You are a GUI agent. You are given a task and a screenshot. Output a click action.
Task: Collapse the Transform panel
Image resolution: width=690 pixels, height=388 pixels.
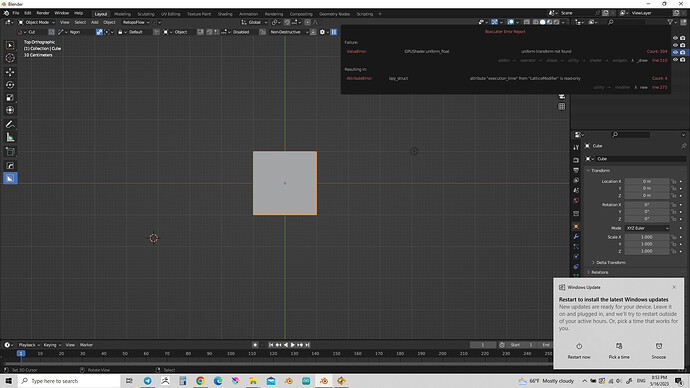[600, 170]
